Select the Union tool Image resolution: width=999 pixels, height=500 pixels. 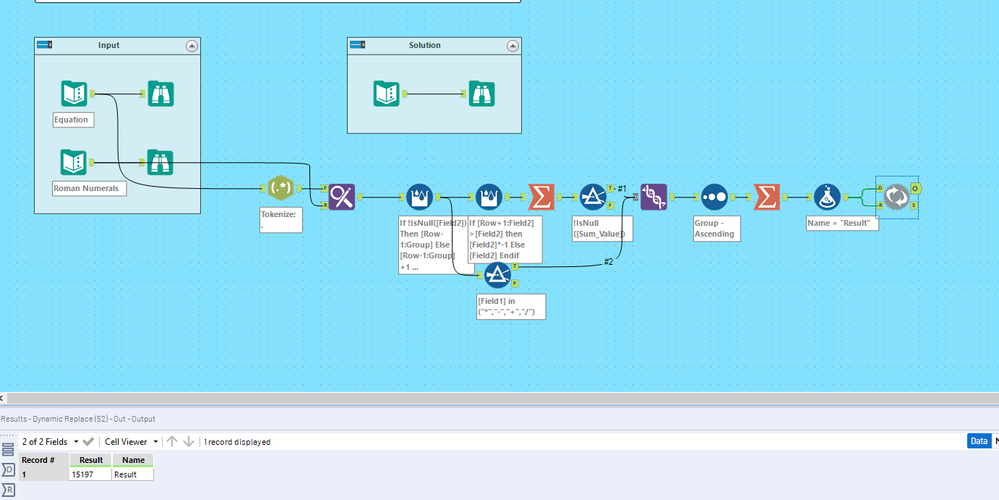tap(654, 197)
